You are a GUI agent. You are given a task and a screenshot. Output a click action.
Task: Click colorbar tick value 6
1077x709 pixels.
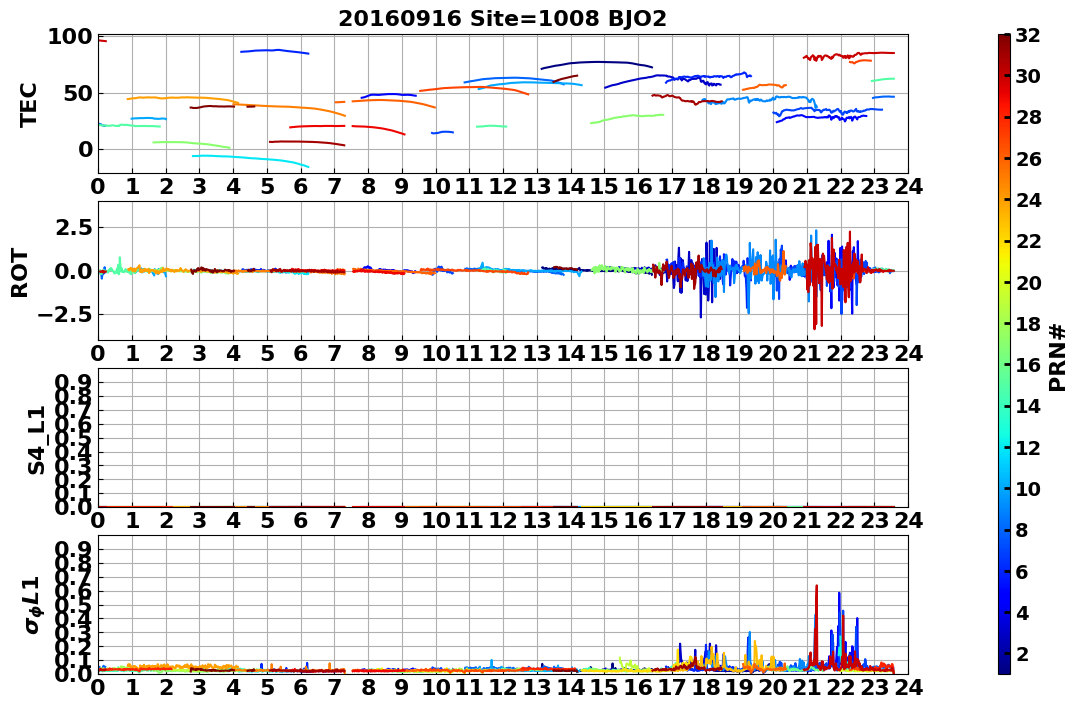[1022, 571]
